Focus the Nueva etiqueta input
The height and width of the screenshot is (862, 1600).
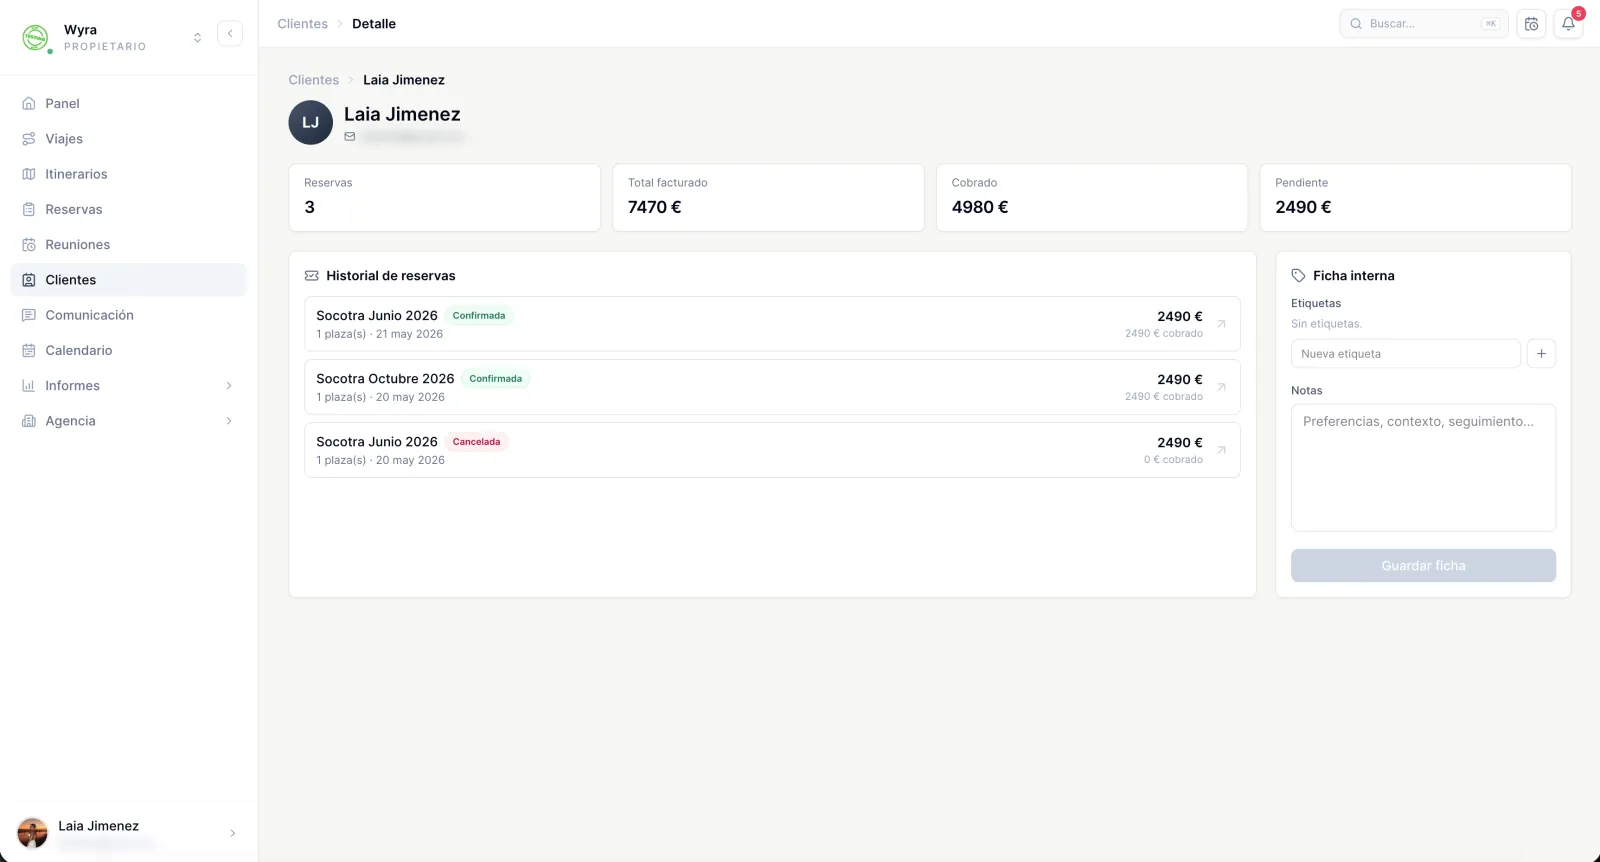[1405, 354]
